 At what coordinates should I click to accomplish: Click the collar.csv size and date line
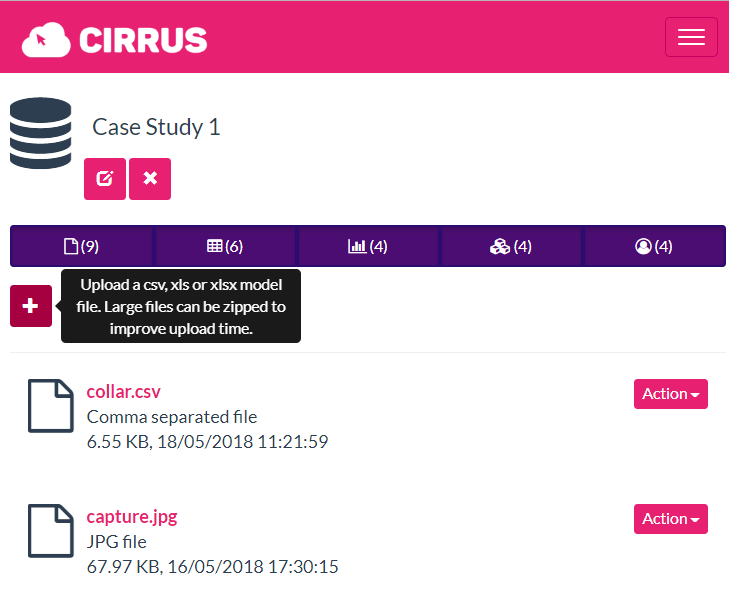[207, 441]
